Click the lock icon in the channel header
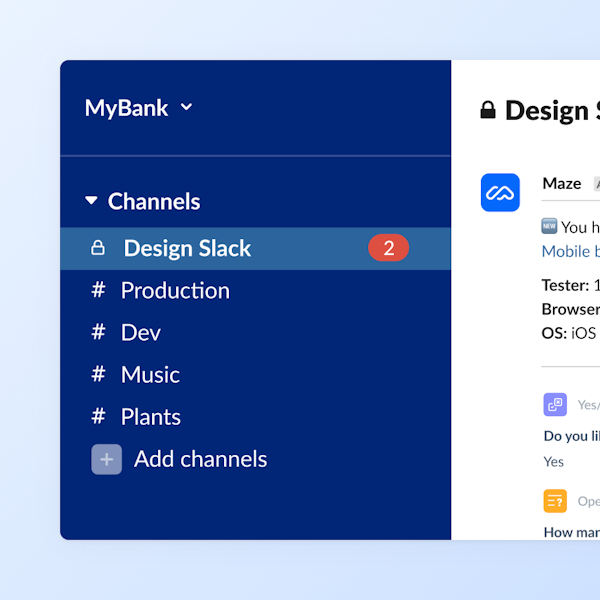 488,110
